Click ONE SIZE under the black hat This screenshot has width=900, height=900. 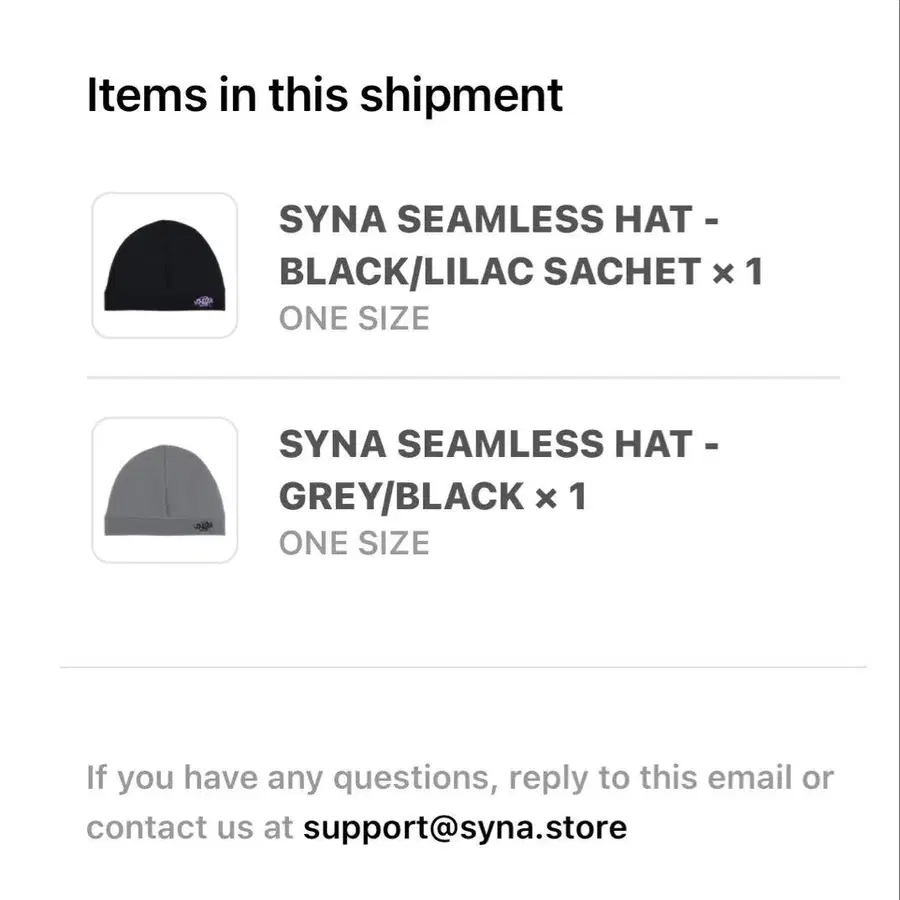click(x=354, y=319)
